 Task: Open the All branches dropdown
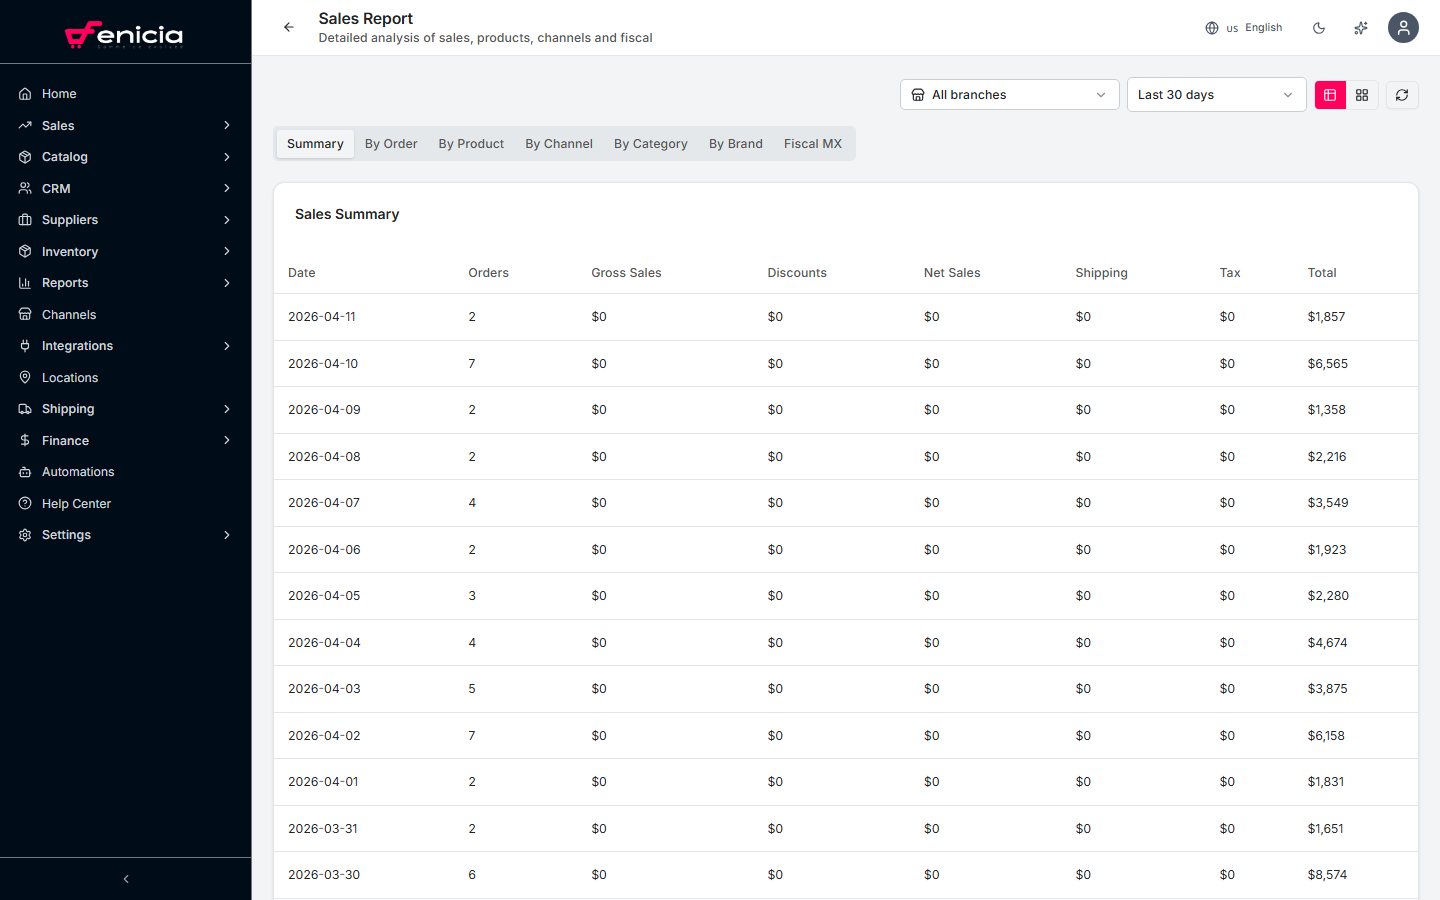coord(1009,94)
